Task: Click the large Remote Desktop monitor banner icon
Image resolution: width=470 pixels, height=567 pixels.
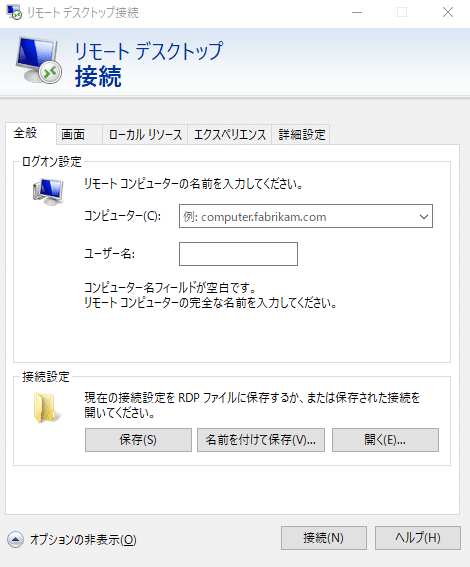Action: coord(39,60)
